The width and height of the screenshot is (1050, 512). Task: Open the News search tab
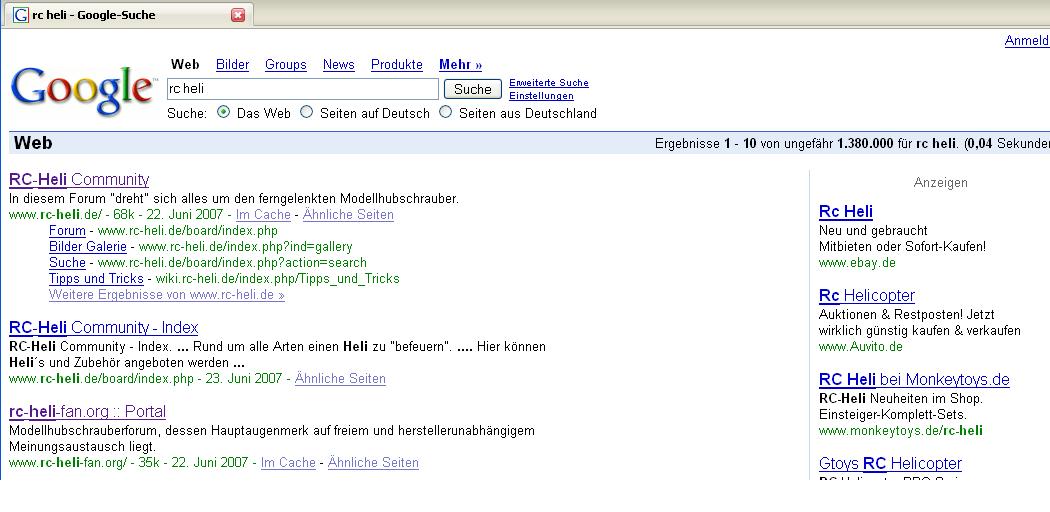pos(338,65)
